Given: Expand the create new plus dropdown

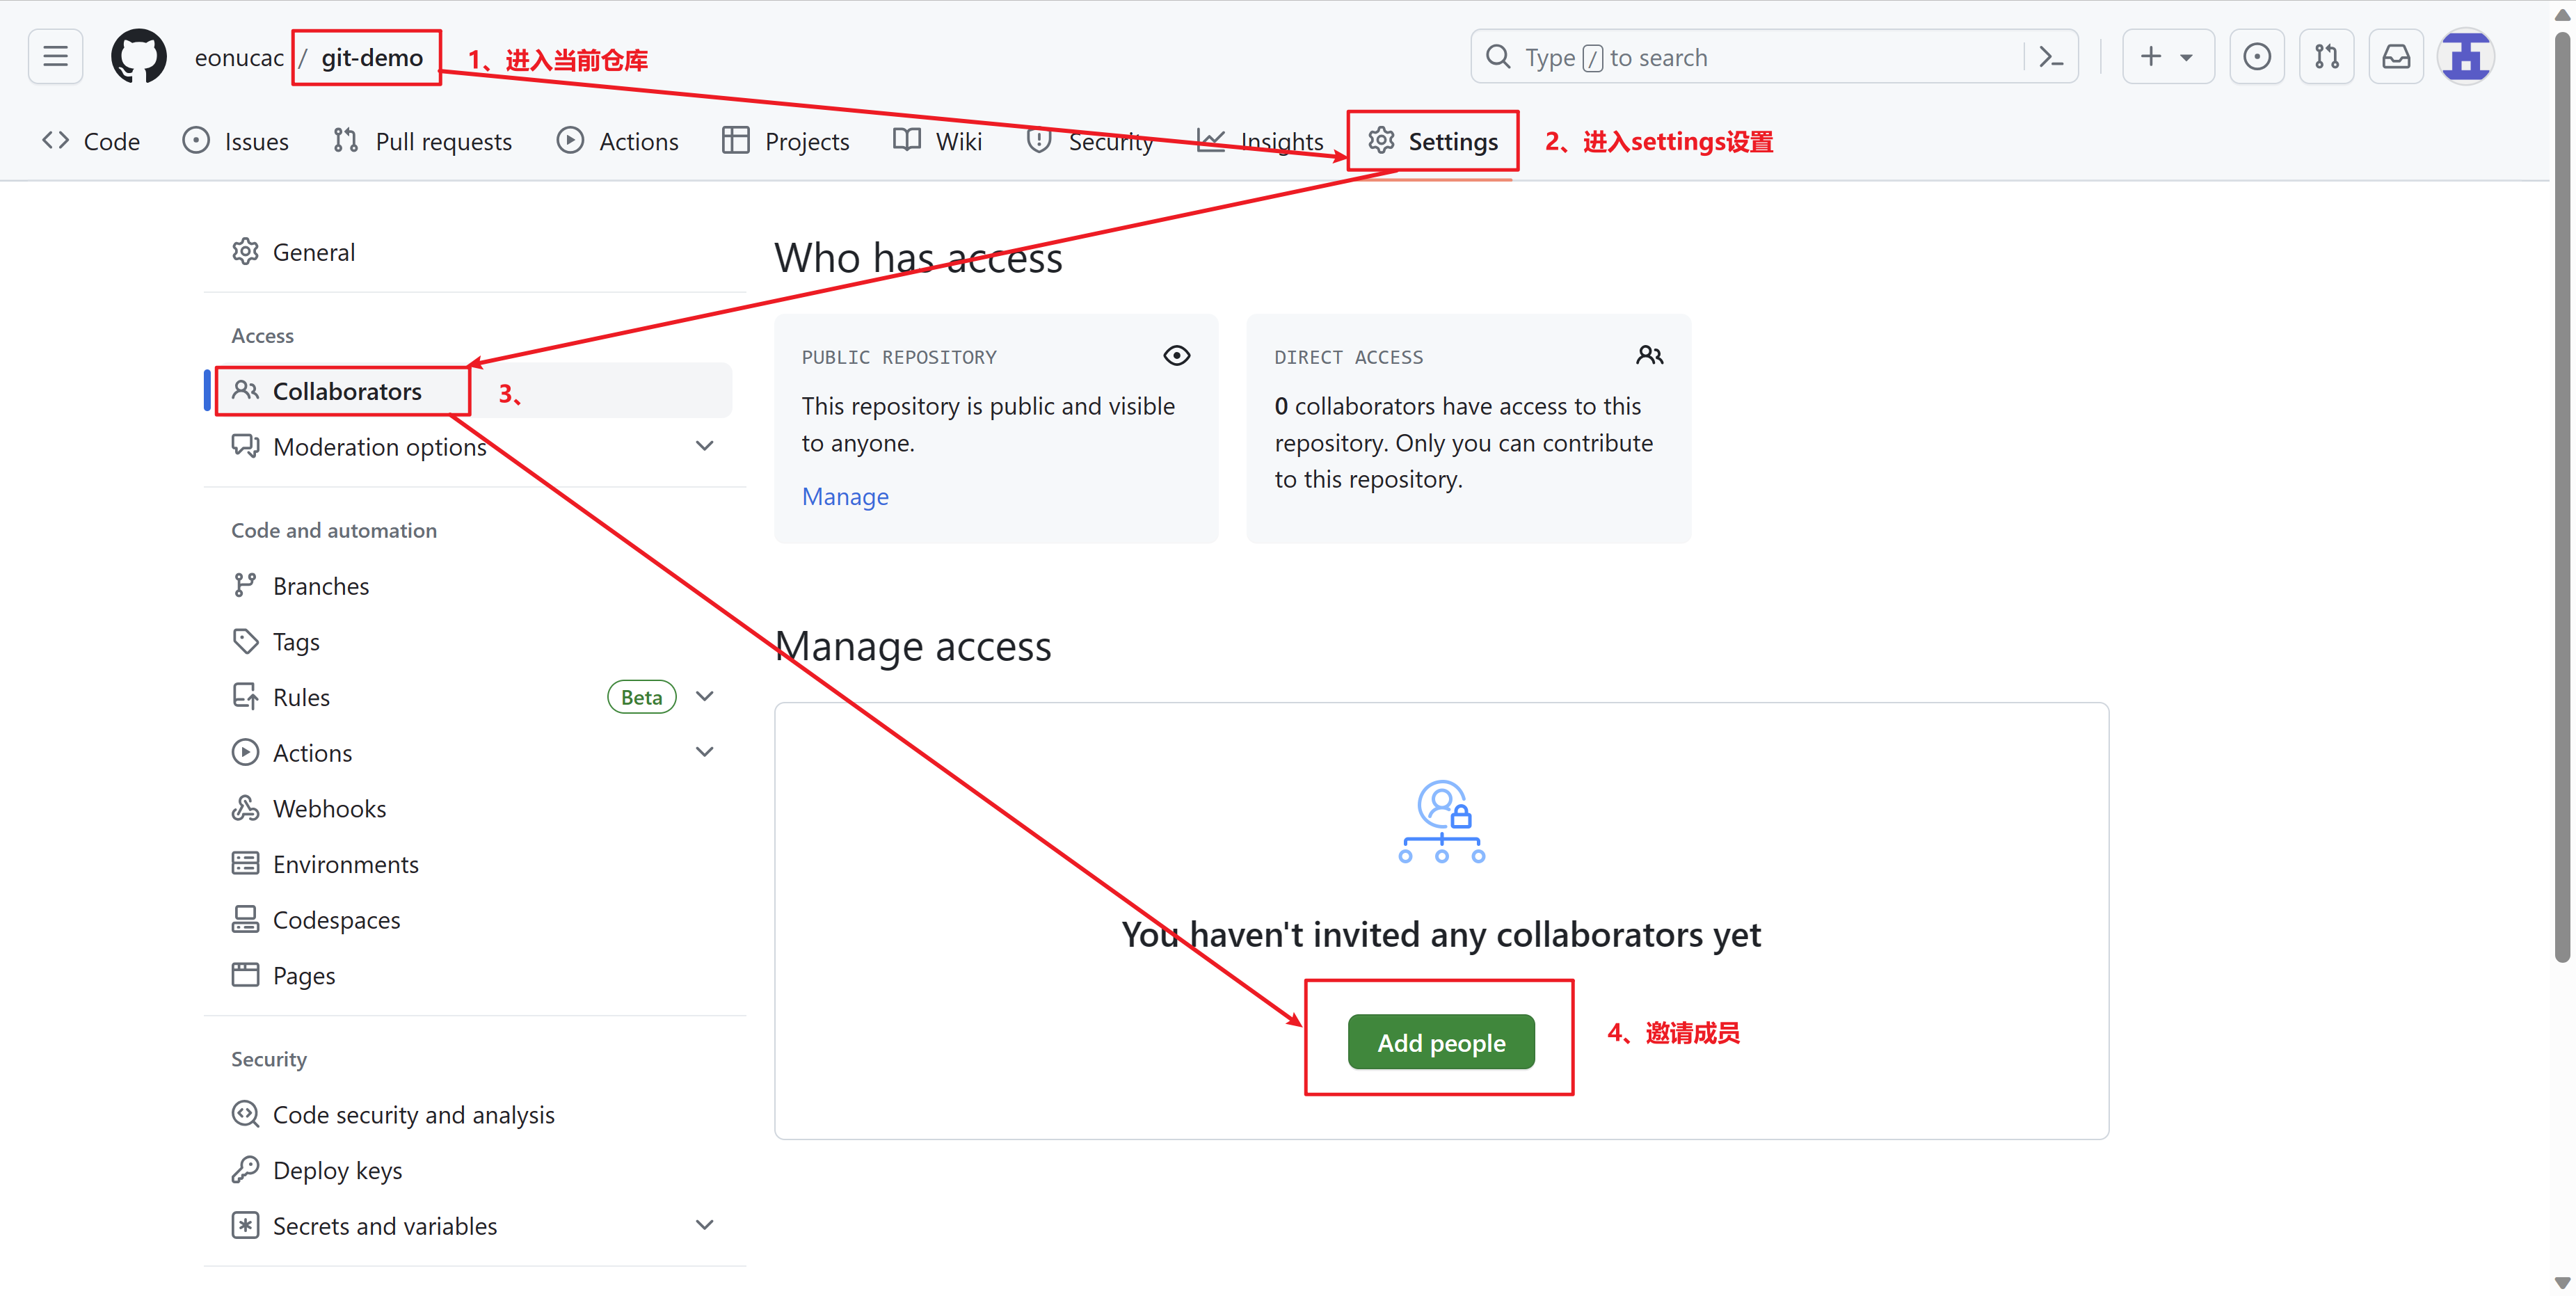Looking at the screenshot, I should [x=2167, y=57].
